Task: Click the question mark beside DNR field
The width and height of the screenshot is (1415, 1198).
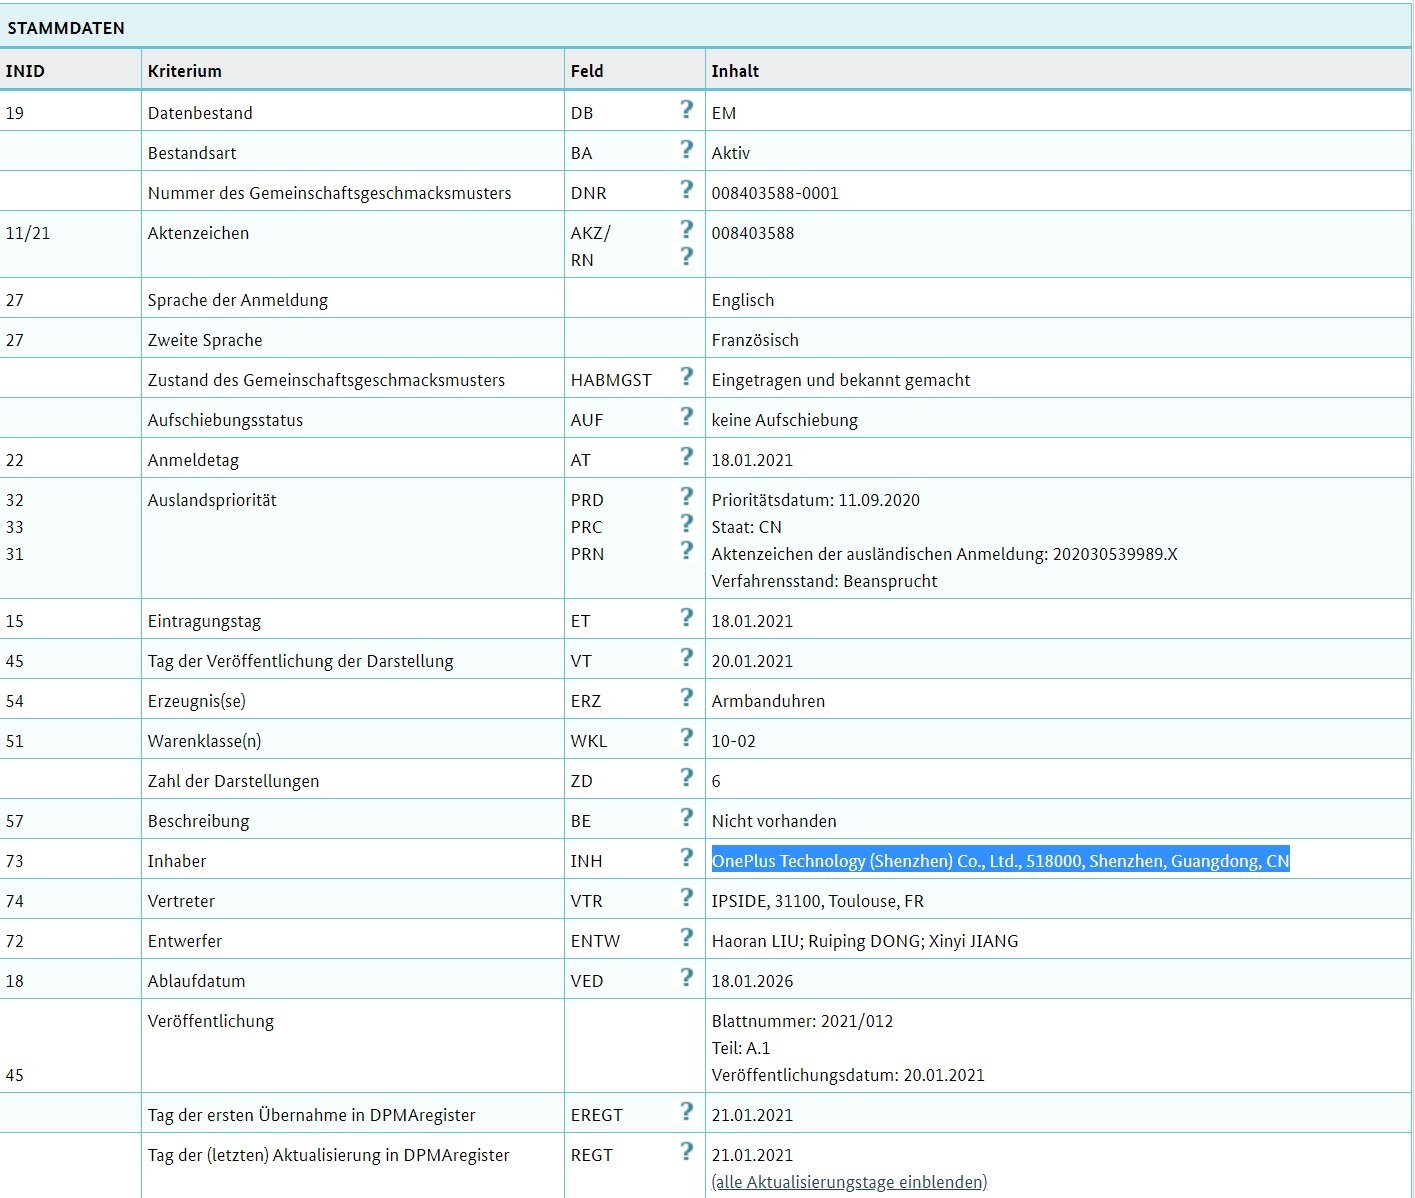Action: (x=686, y=189)
